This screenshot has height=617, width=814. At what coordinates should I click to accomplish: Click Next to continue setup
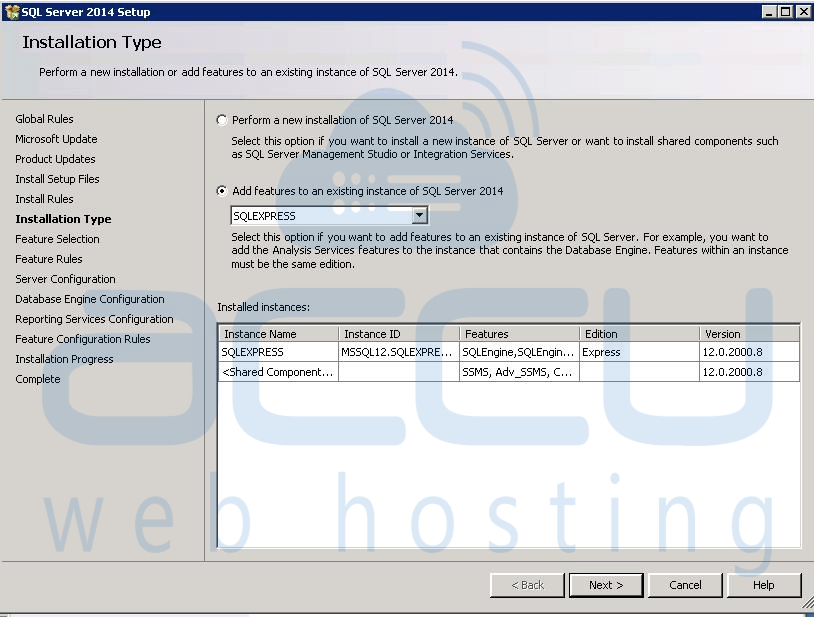(x=606, y=585)
